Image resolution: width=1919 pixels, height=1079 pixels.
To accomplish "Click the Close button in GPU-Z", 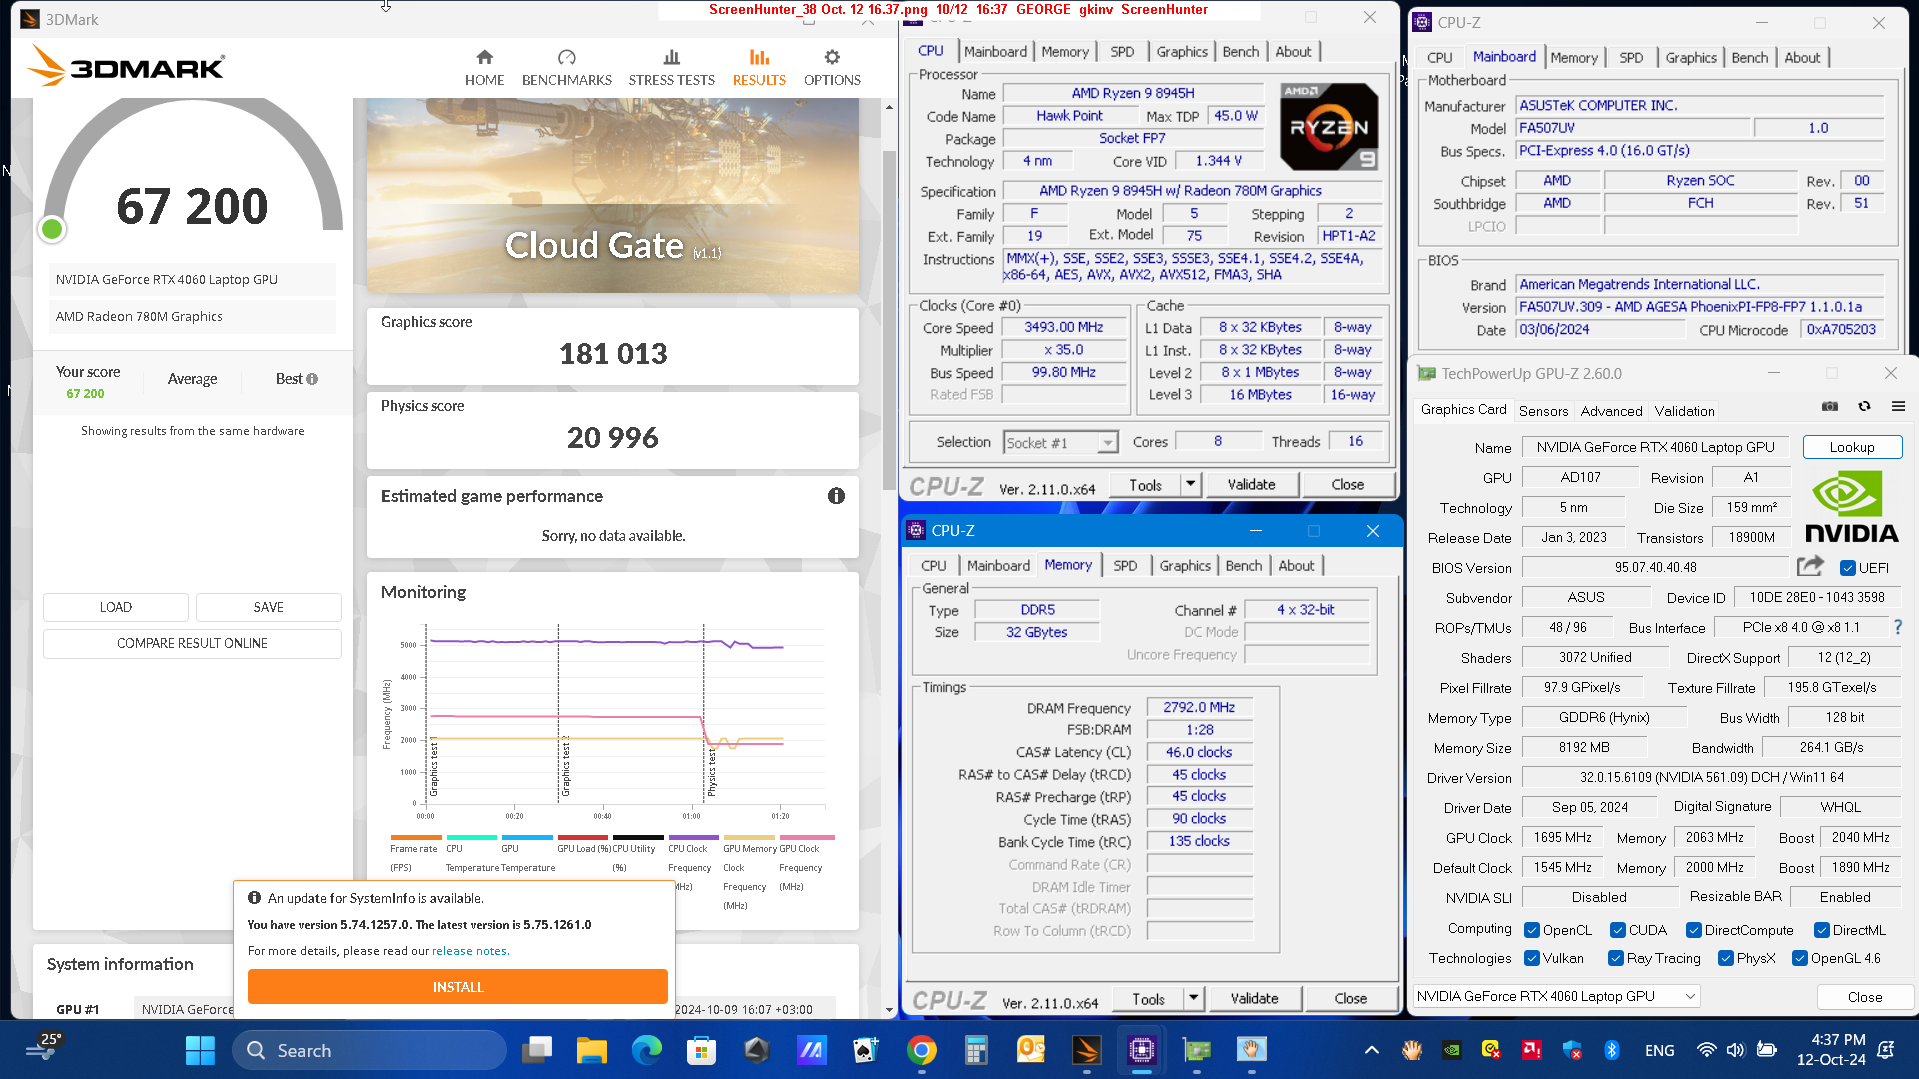I will (1864, 997).
